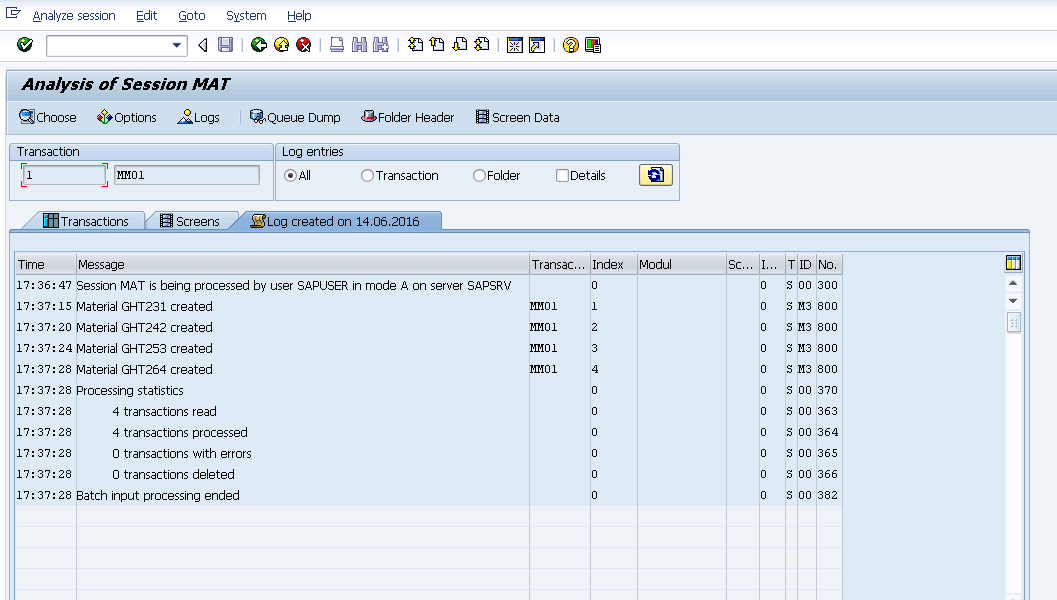Select the Folder radio button

tap(478, 175)
